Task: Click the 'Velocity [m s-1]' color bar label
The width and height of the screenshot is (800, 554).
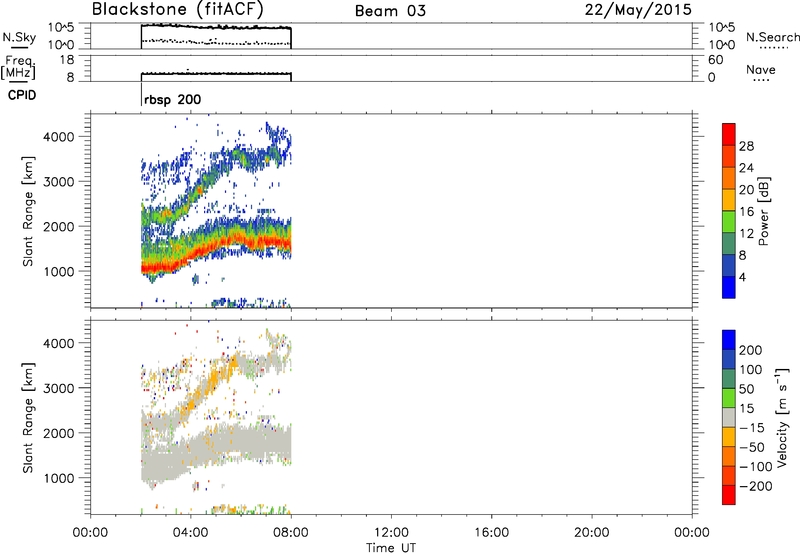Action: pos(783,418)
